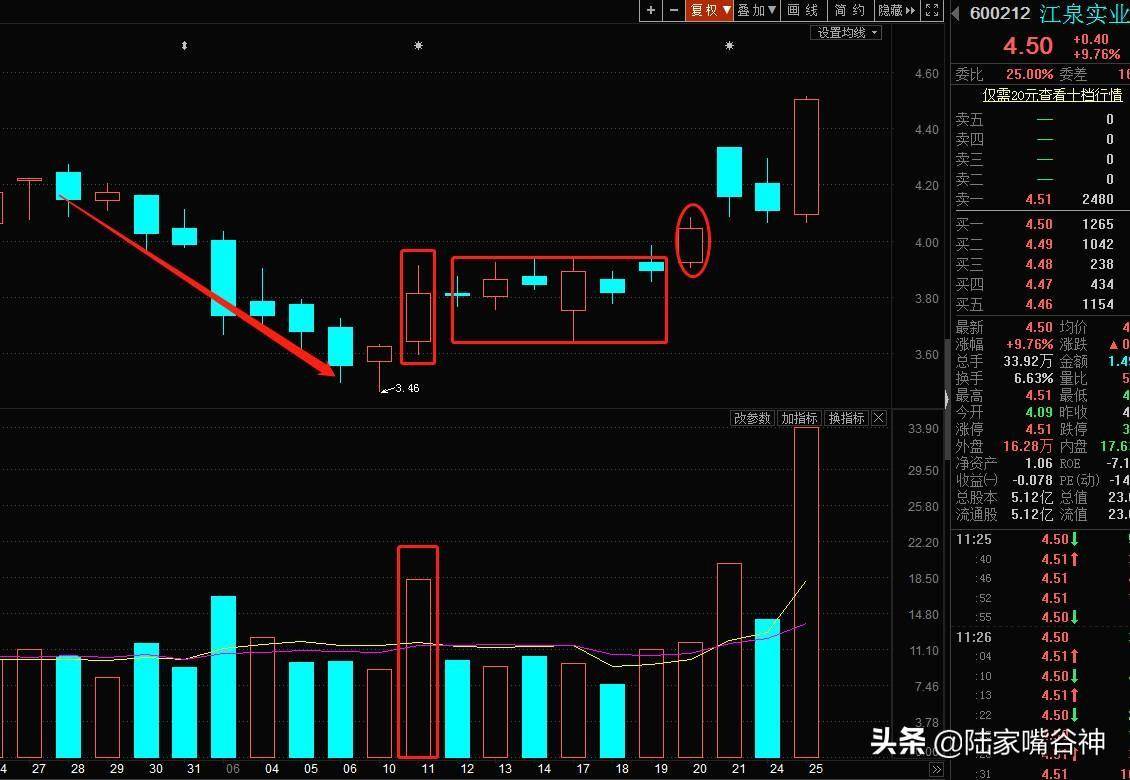
Task: Click the 11:25 tick time entry
Action: tap(973, 539)
